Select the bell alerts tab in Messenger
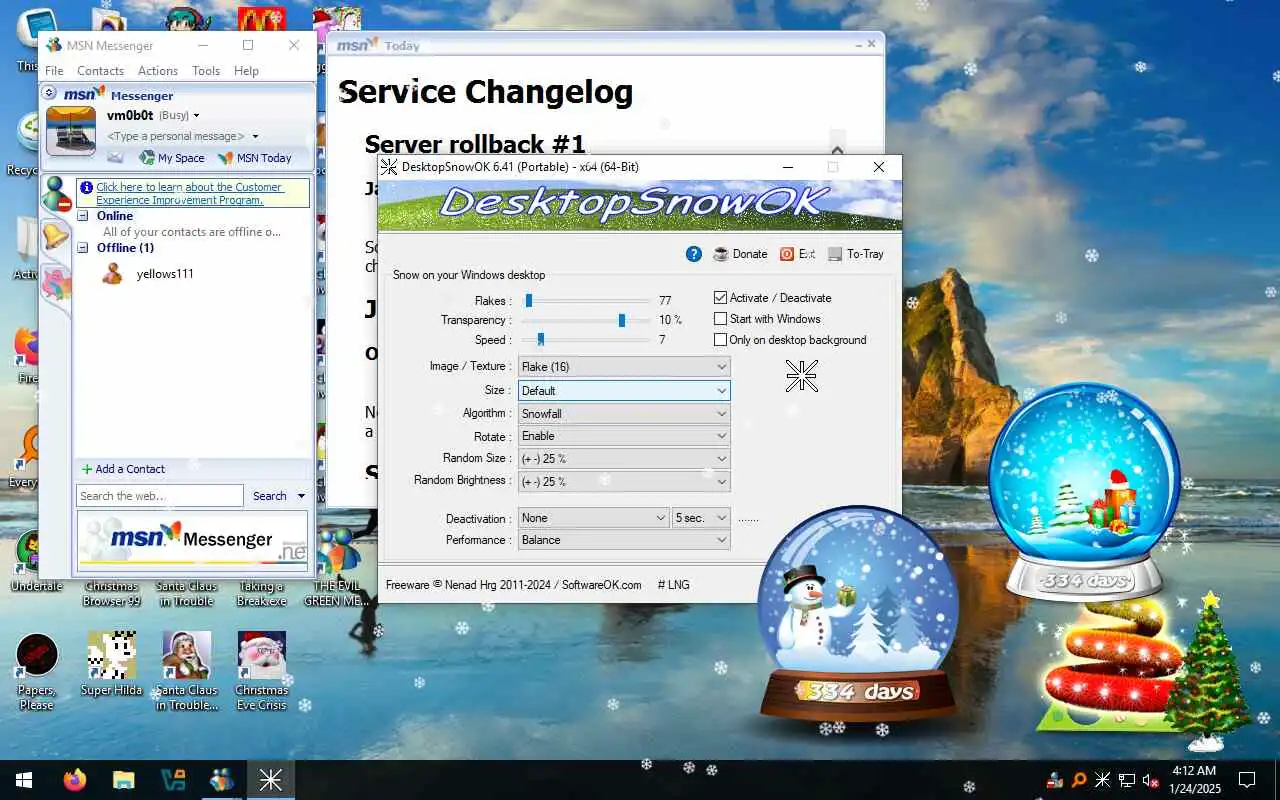Image resolution: width=1280 pixels, height=800 pixels. coord(55,237)
